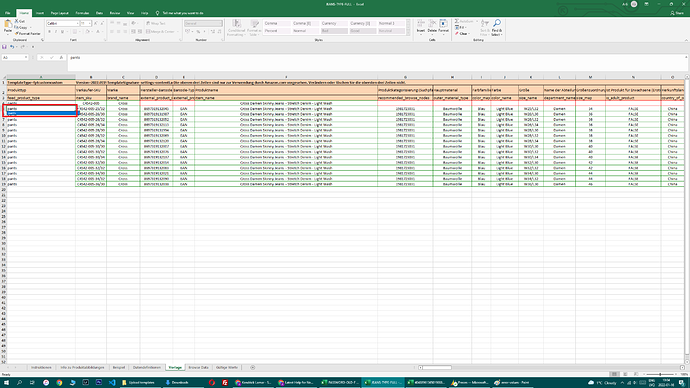Switch to the Data tab

coord(99,13)
